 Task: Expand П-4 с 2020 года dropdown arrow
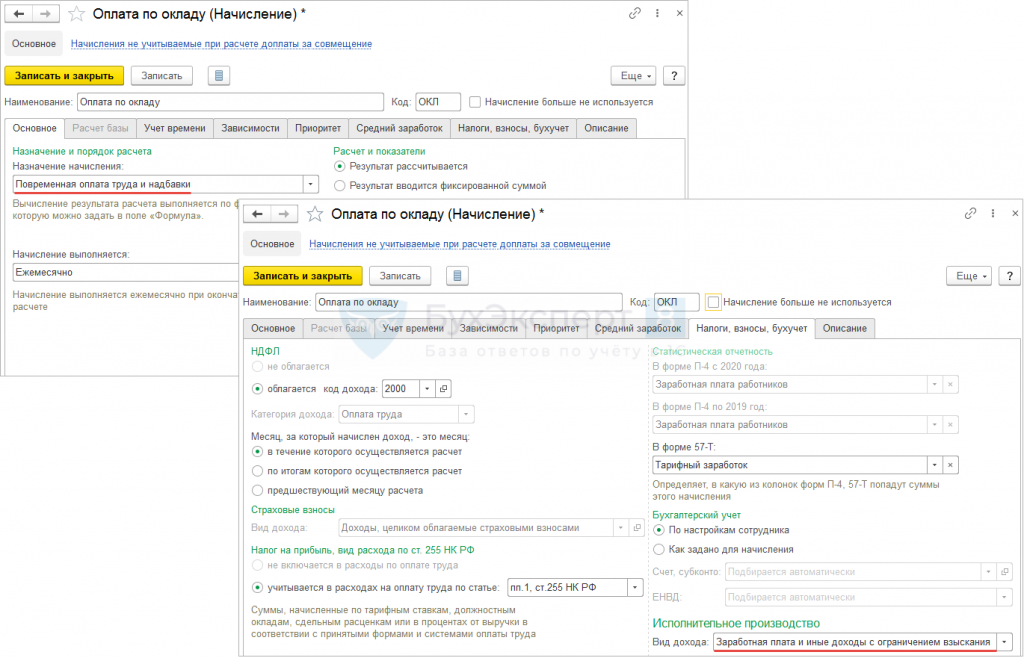(x=935, y=384)
